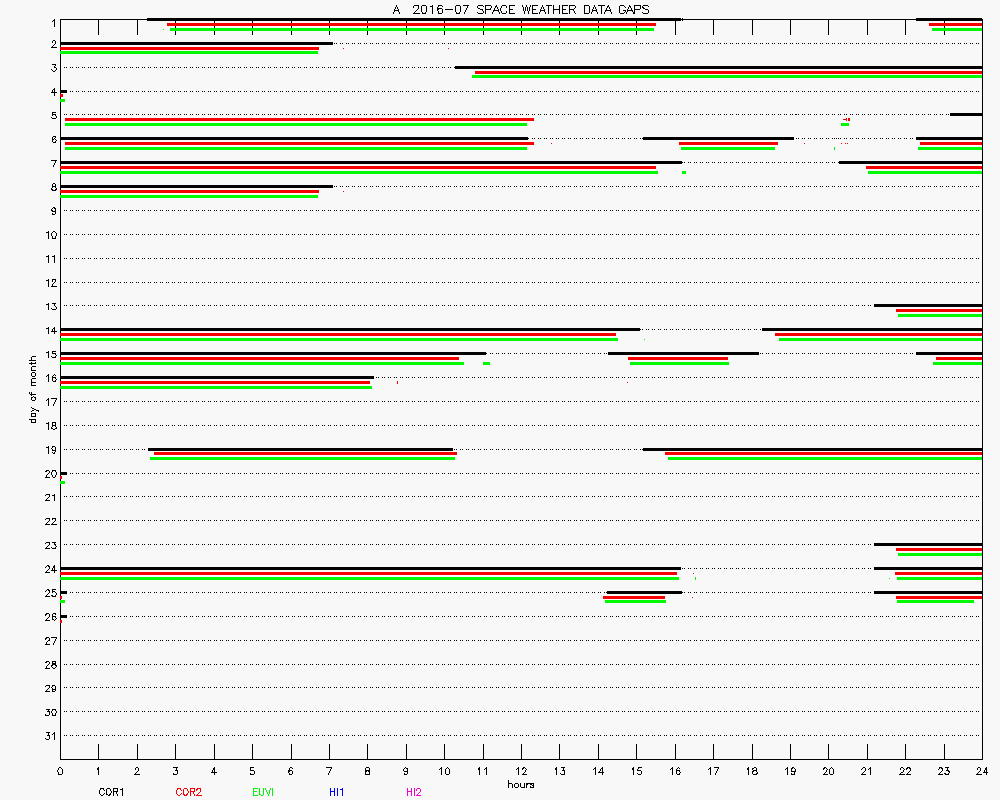The width and height of the screenshot is (1000, 800).
Task: Click the COR1 legend label
Action: [111, 792]
